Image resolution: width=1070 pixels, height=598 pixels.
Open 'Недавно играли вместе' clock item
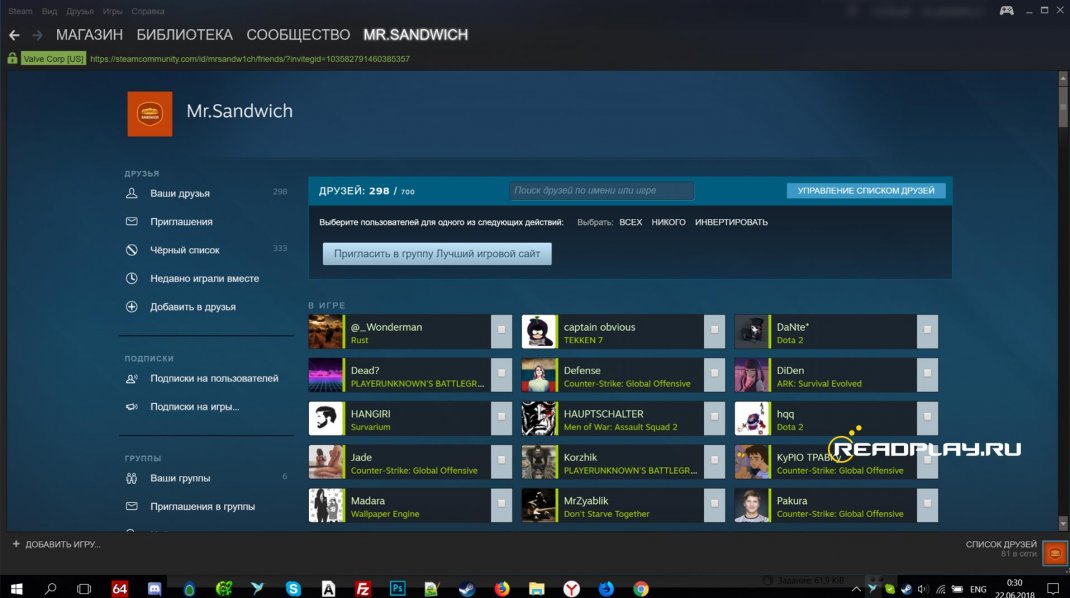point(206,279)
